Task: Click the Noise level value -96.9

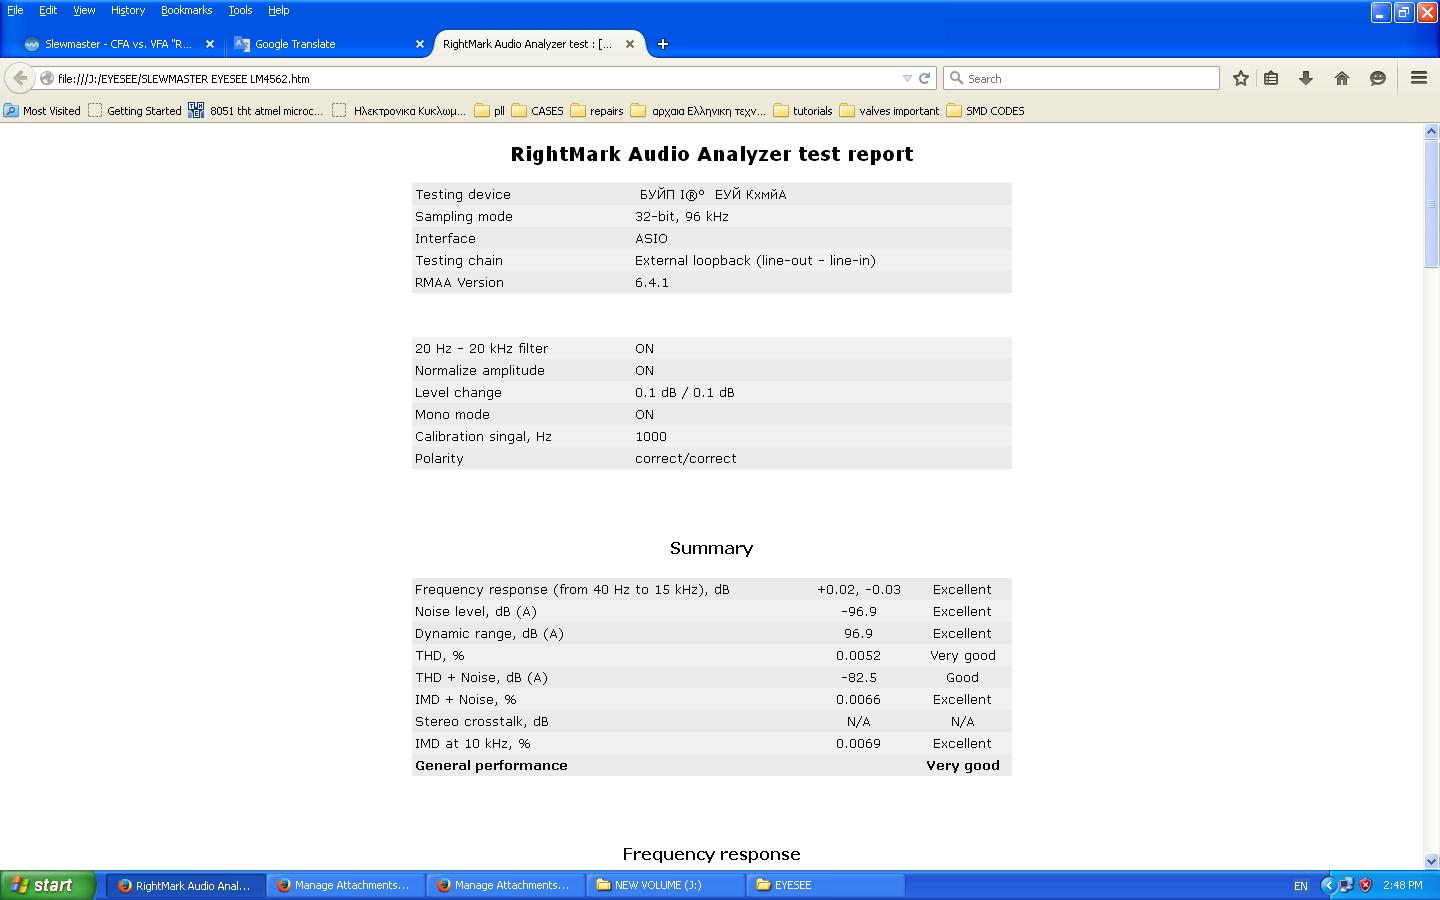Action: pos(858,611)
